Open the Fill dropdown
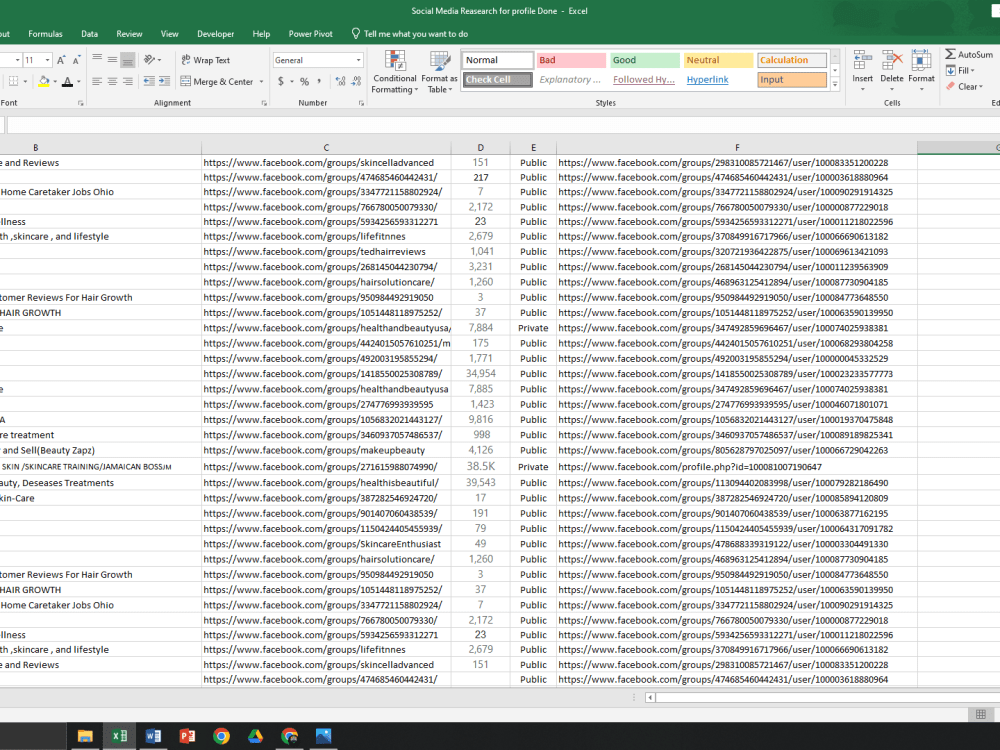The height and width of the screenshot is (750, 1000). click(960, 70)
